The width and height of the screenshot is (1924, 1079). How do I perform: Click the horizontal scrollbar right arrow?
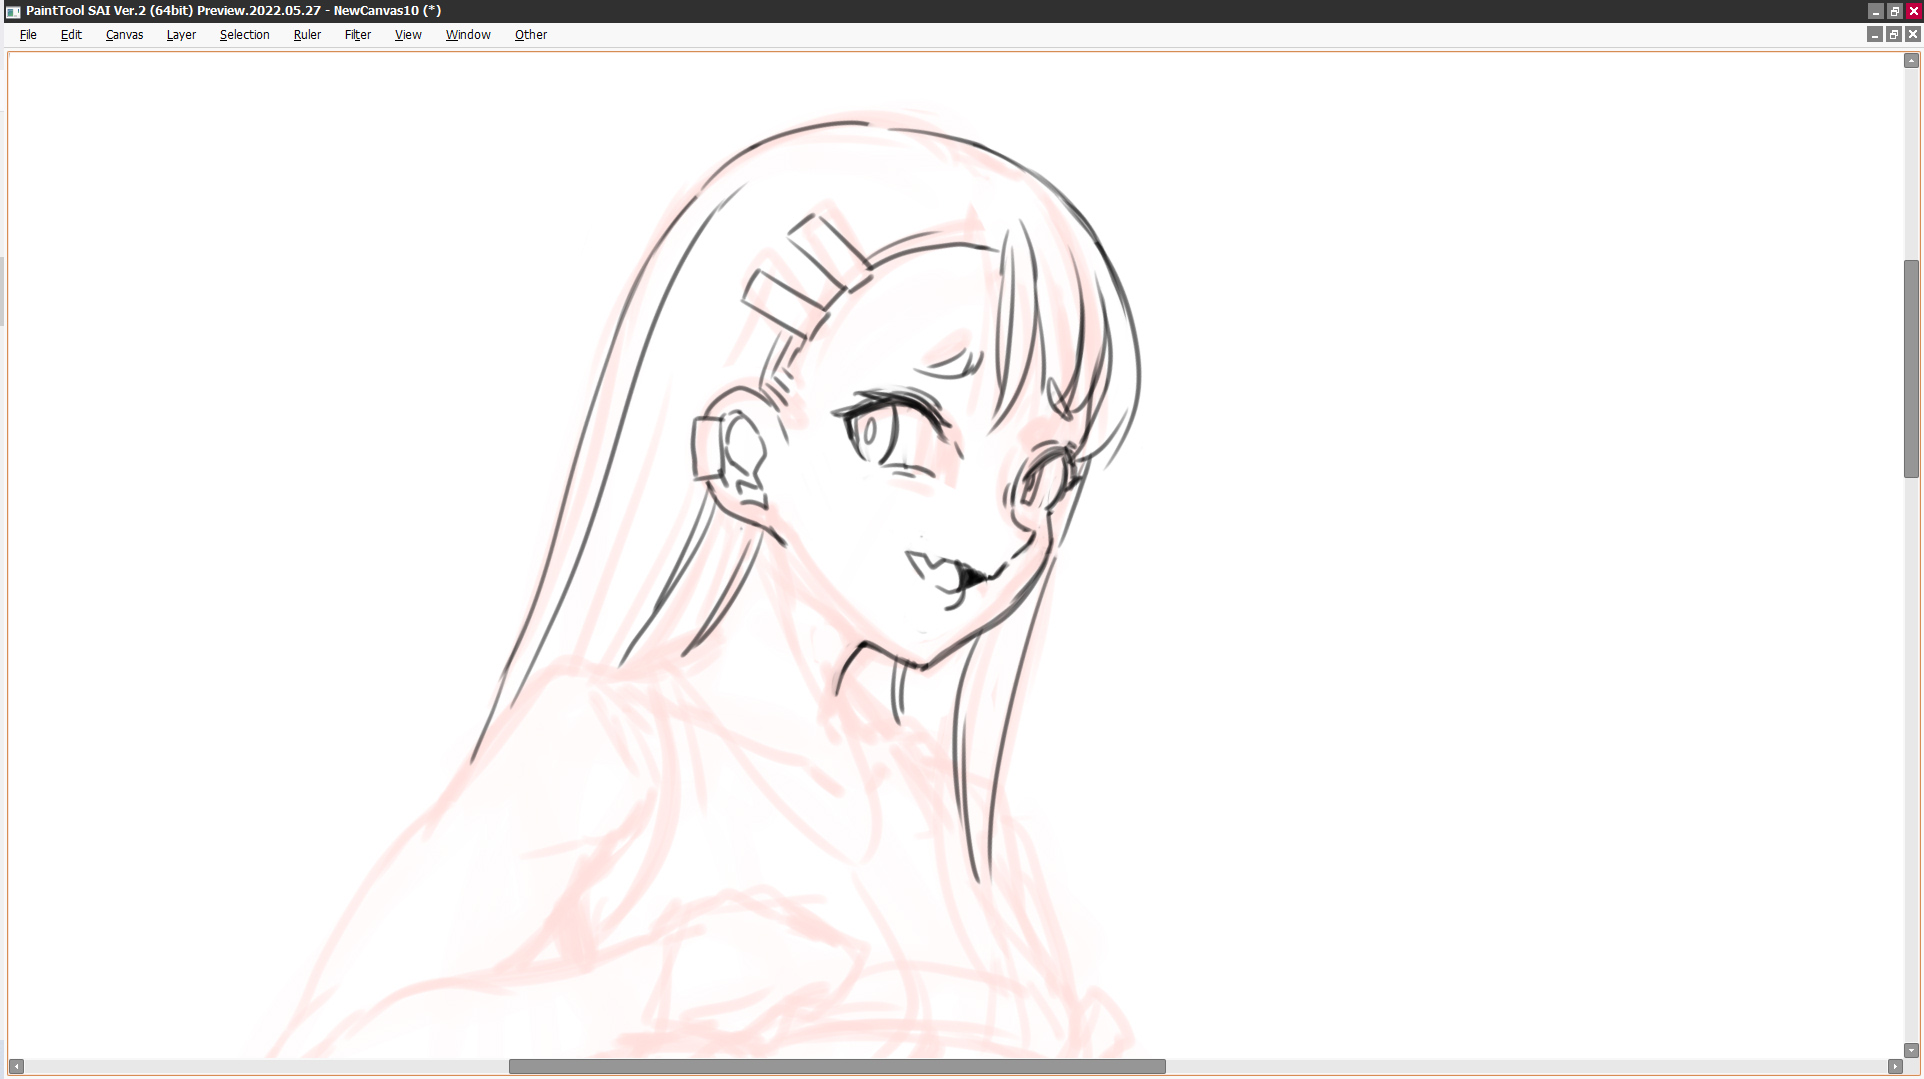tap(1895, 1067)
